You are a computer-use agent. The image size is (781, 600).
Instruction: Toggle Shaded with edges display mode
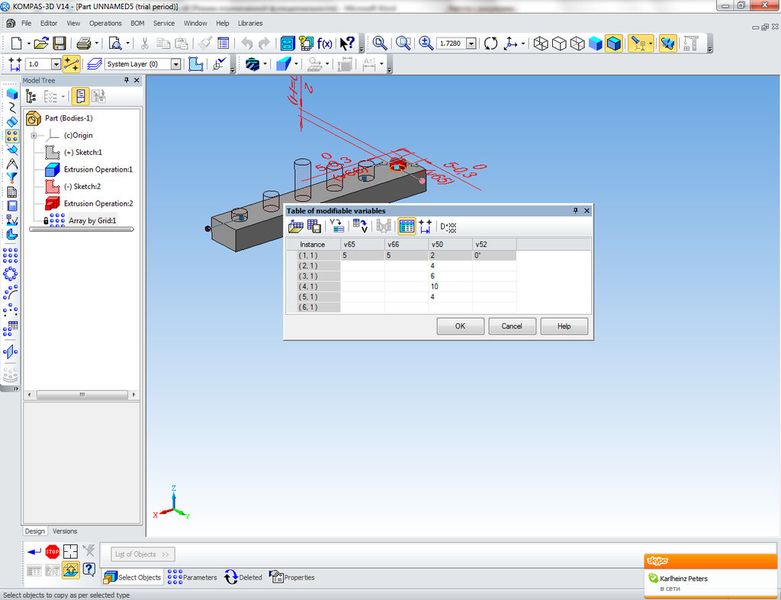pos(614,43)
